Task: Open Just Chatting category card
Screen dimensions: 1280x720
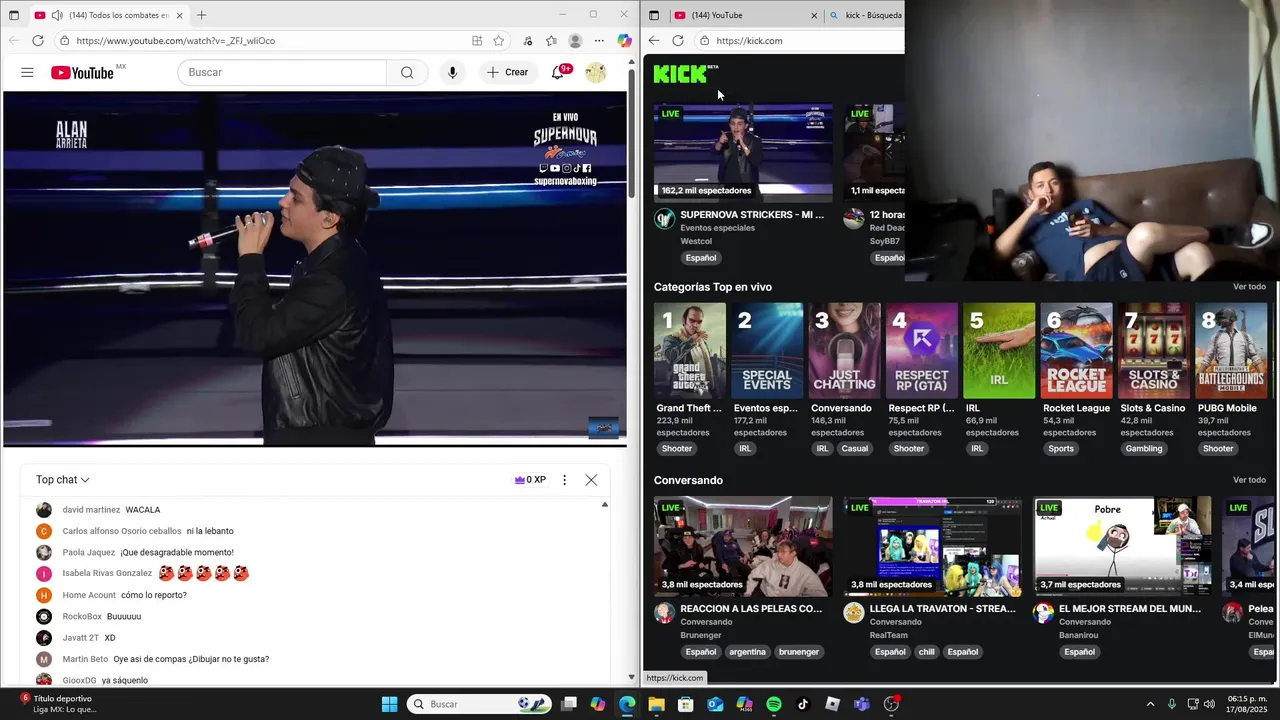Action: click(x=844, y=351)
